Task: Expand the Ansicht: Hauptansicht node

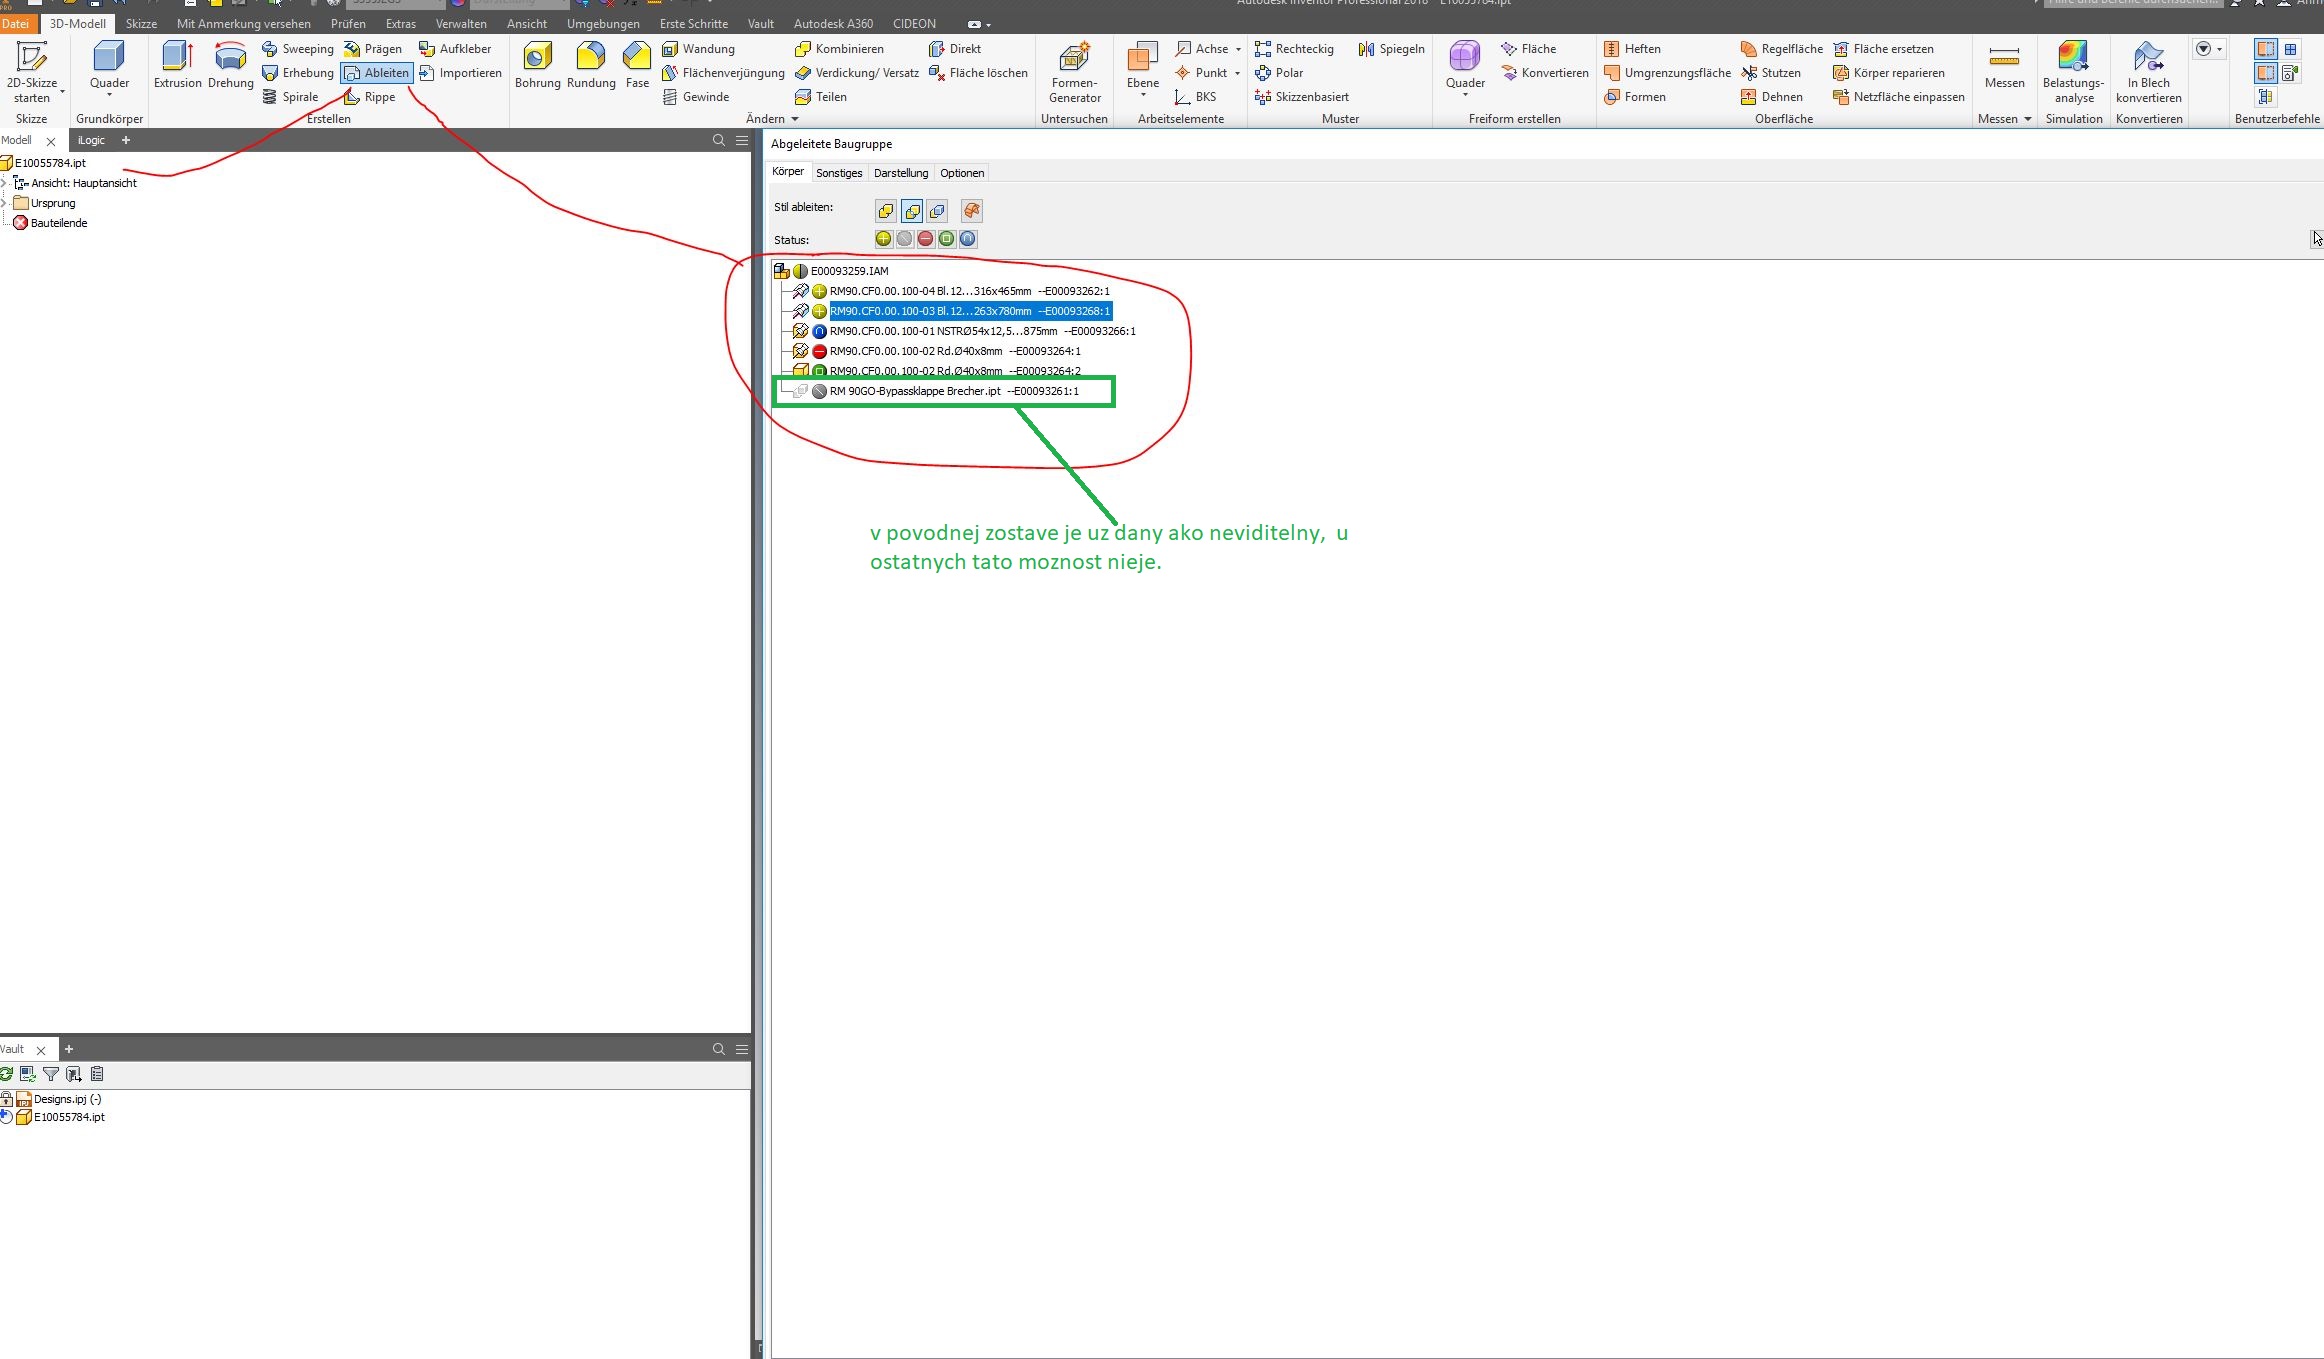Action: coord(5,183)
